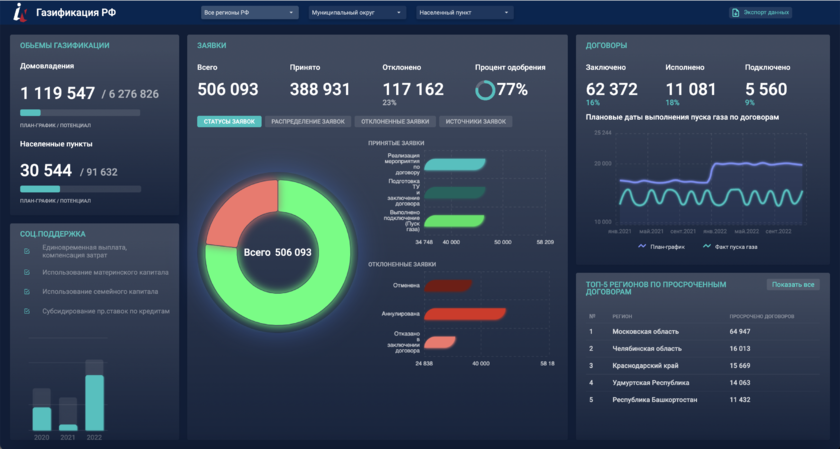Click icon beside Единовременная выплата item
This screenshot has height=449, width=840.
pyautogui.click(x=27, y=250)
